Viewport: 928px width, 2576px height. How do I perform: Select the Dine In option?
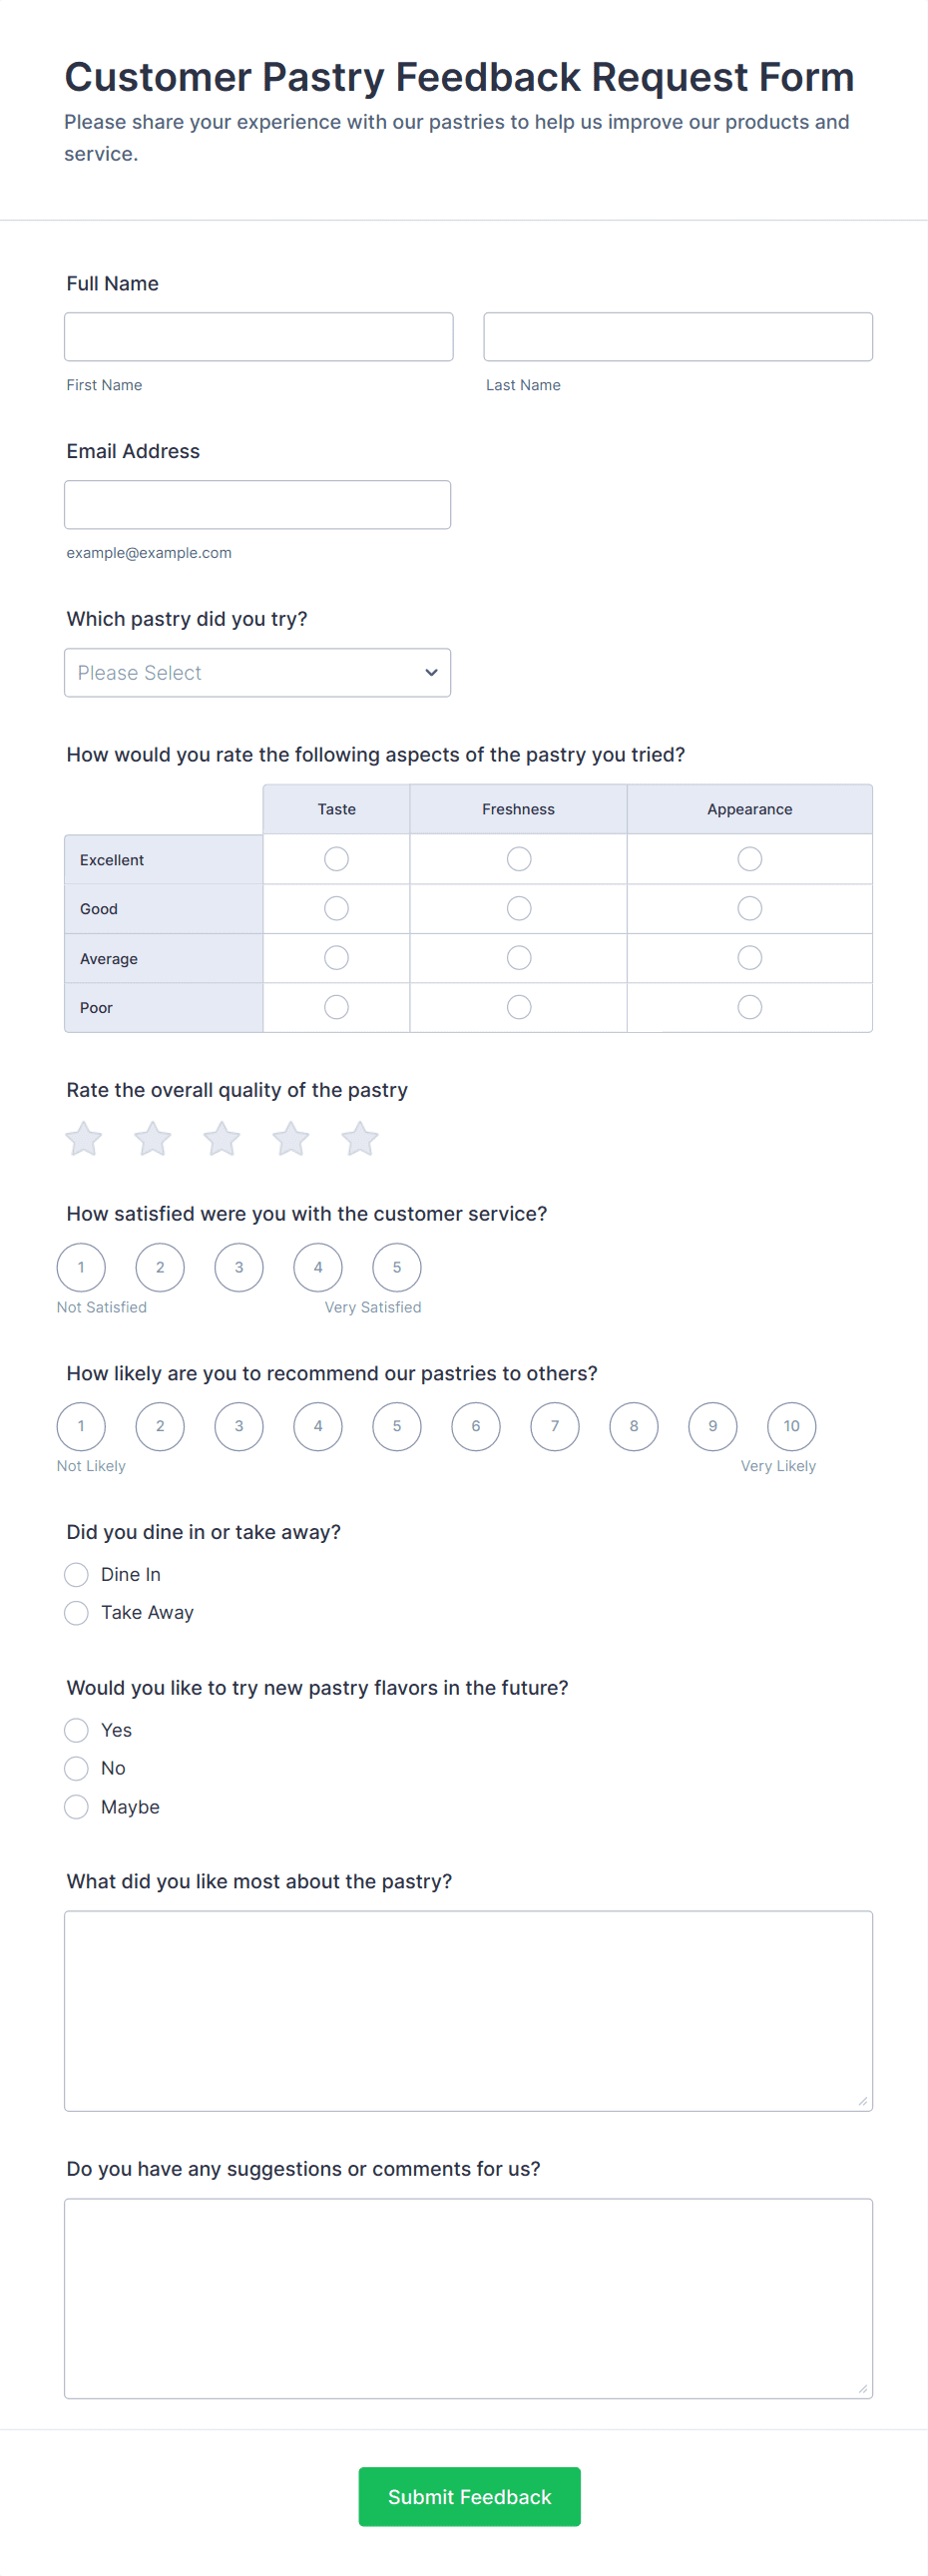(76, 1575)
